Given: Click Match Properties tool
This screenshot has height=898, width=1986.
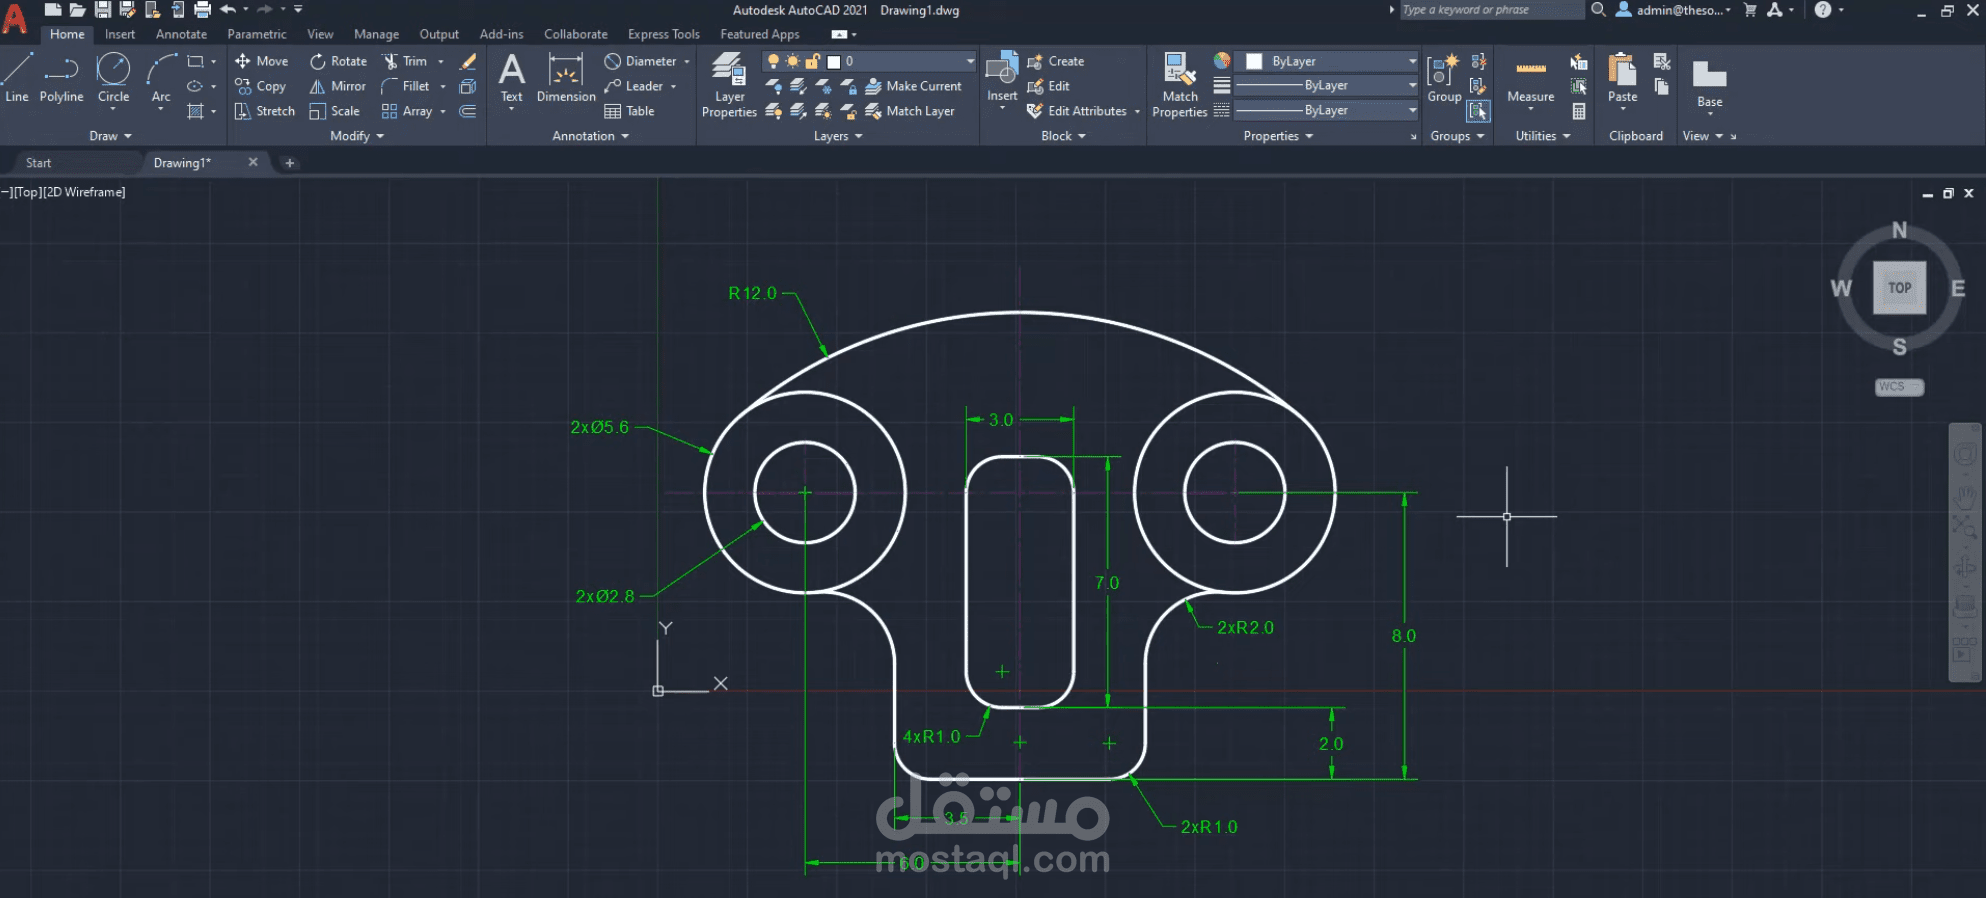Looking at the screenshot, I should (x=1180, y=85).
